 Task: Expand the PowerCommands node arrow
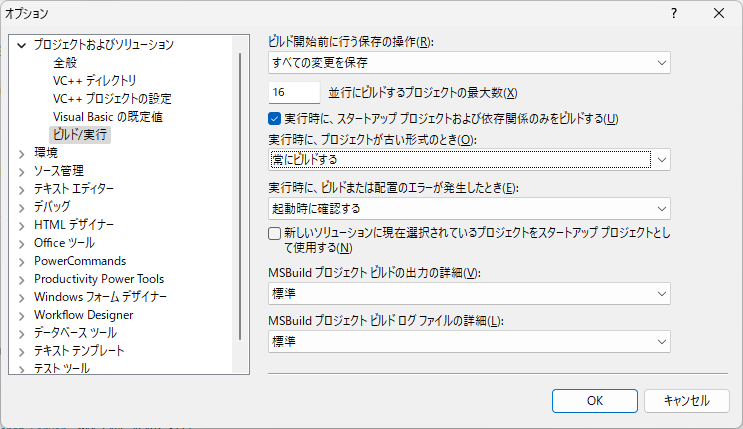pos(22,261)
